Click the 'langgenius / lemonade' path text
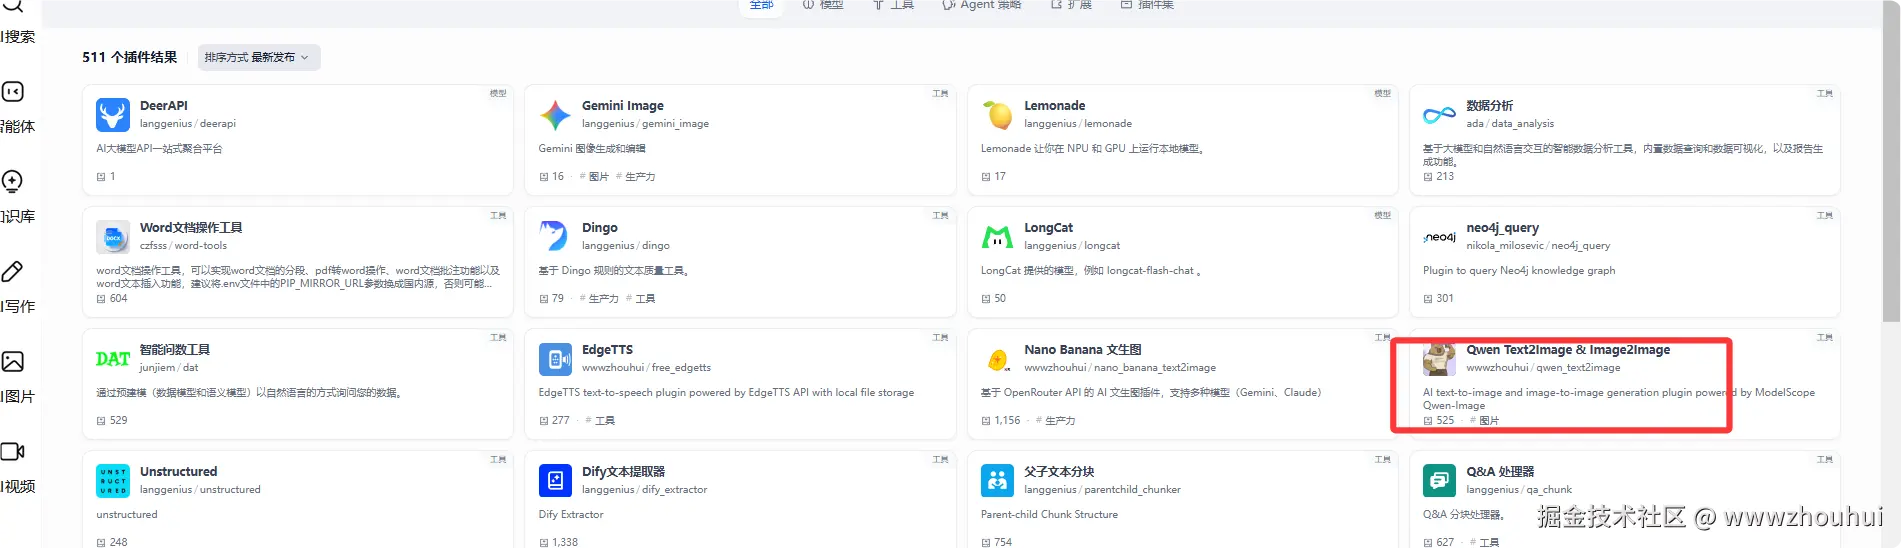The image size is (1901, 548). pyautogui.click(x=1078, y=124)
